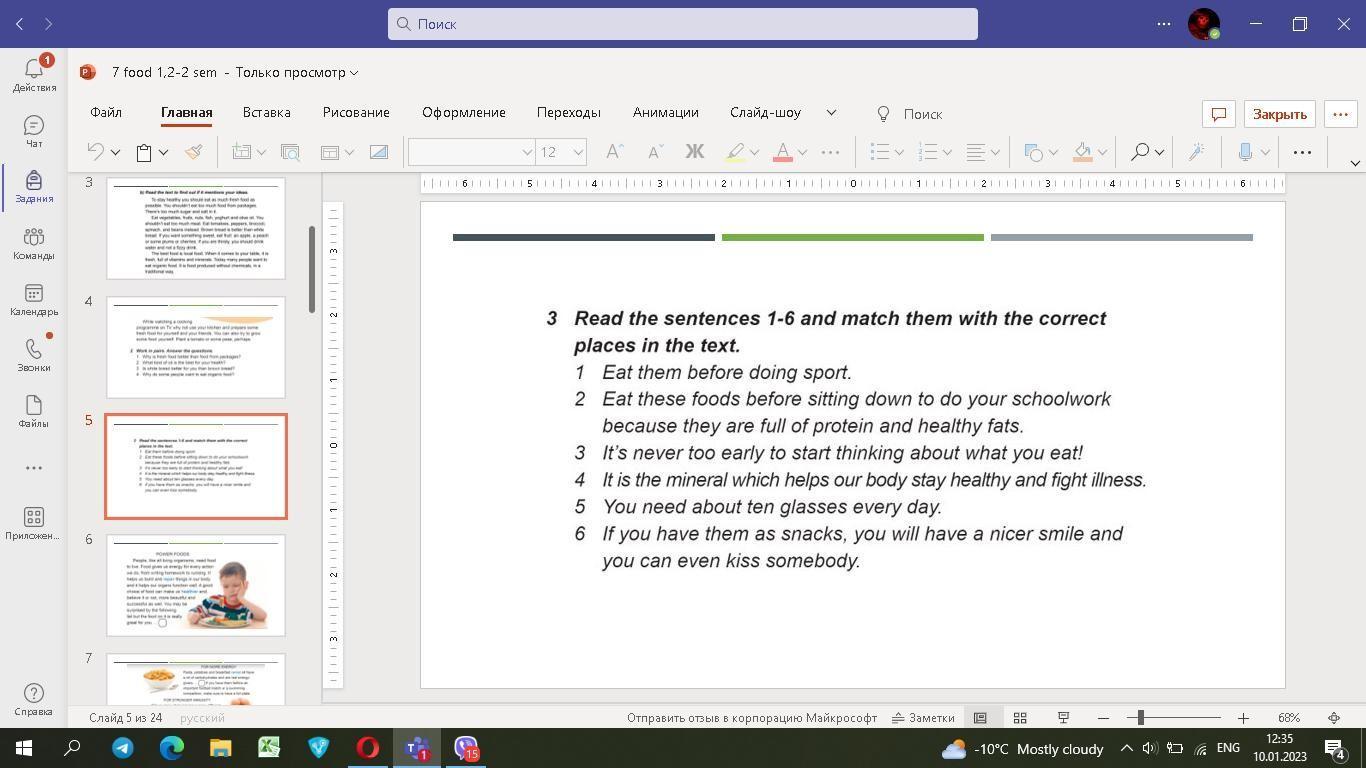Open Звонки in the Teams sidebar

click(x=34, y=355)
